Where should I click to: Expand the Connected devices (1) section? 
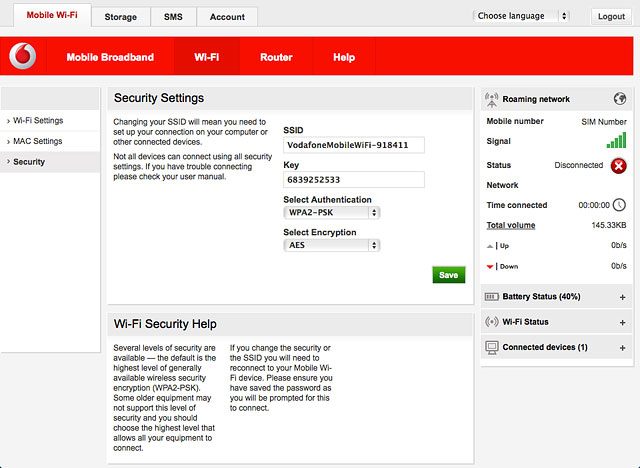coord(622,348)
